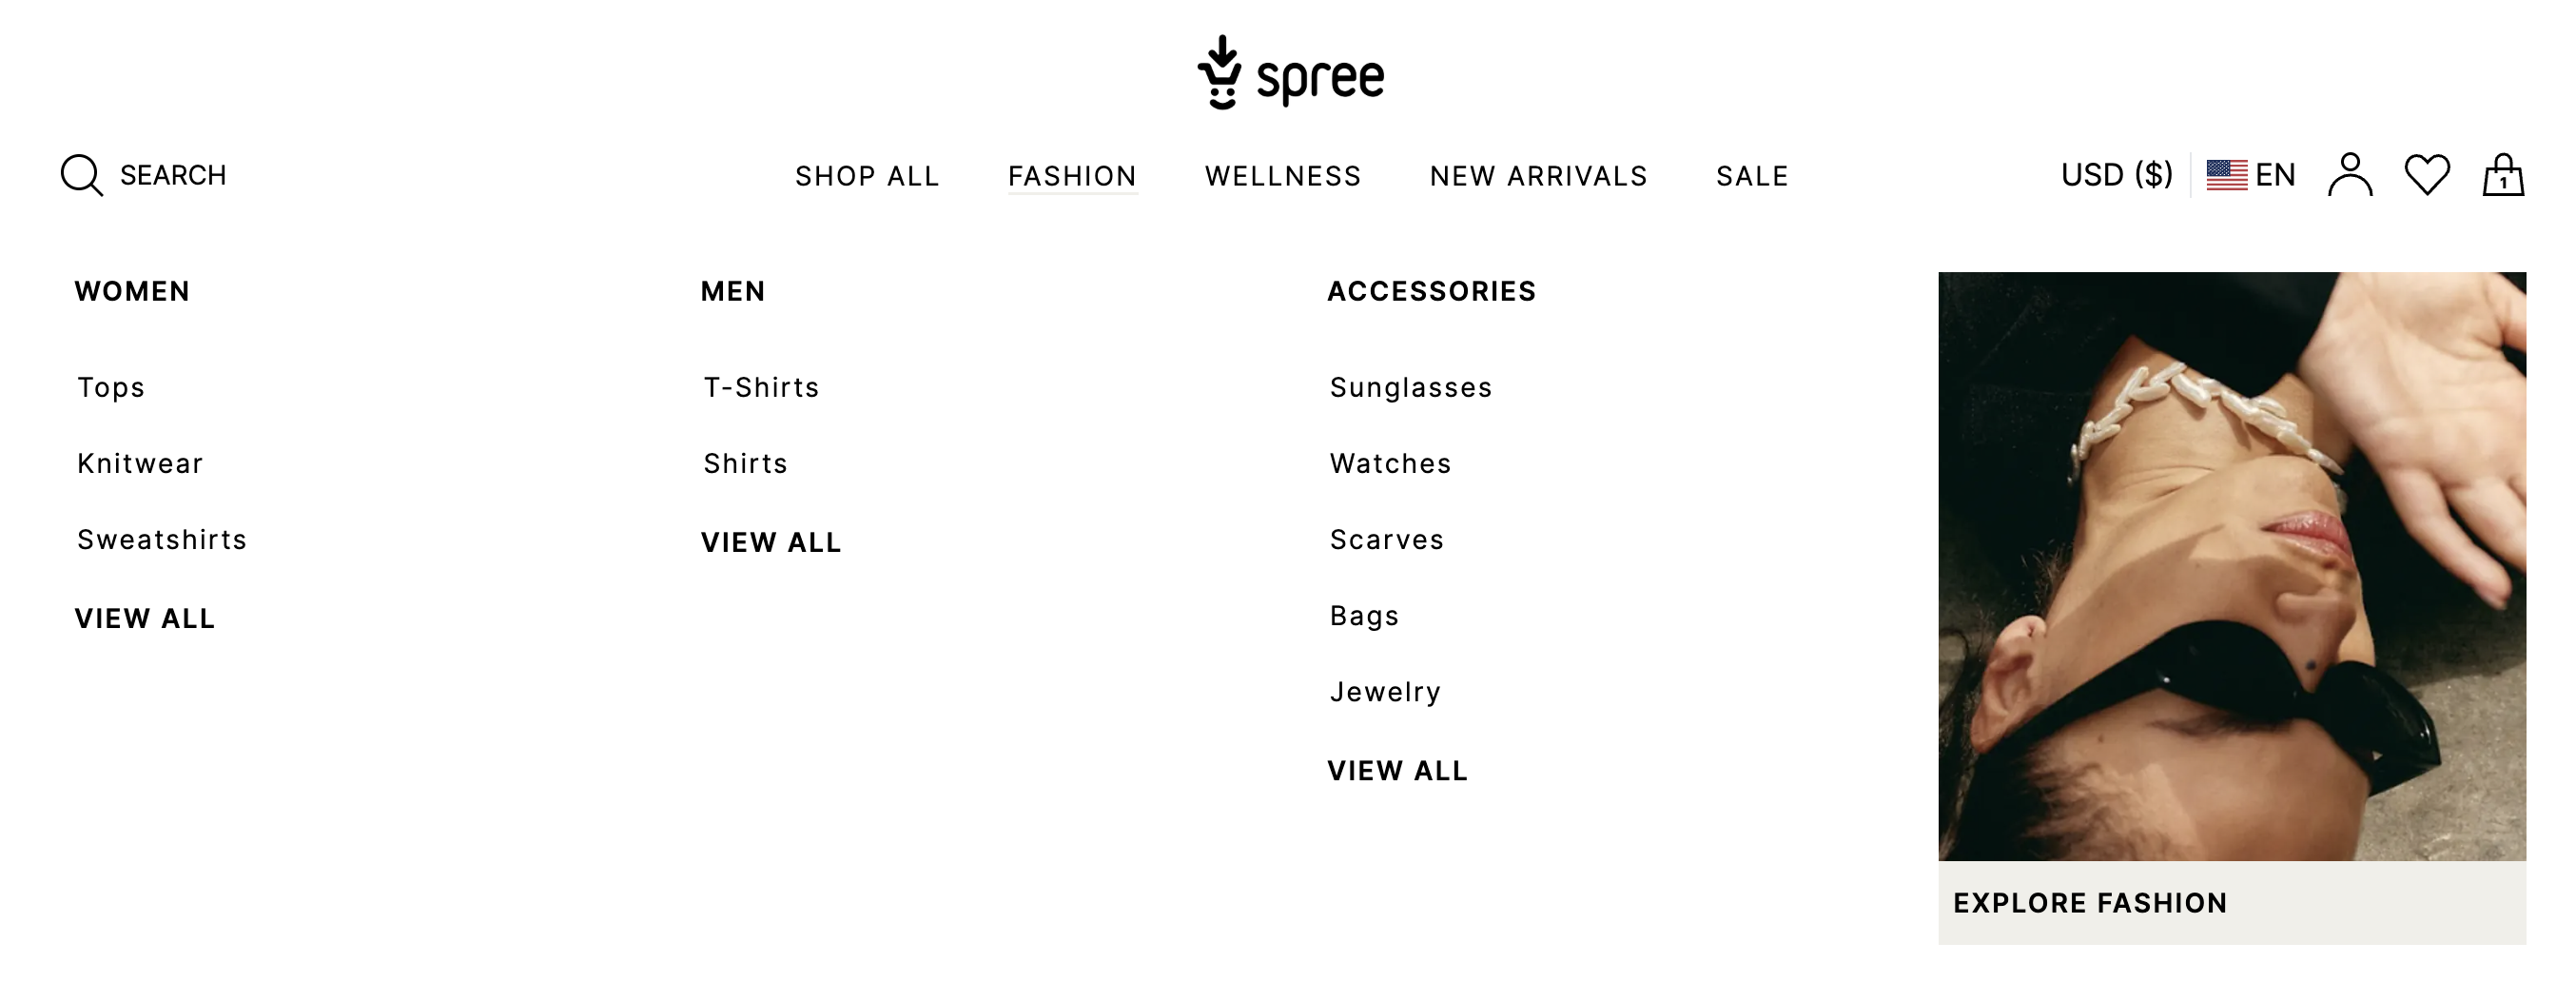The width and height of the screenshot is (2576, 982).
Task: Click the Spree logo
Action: tap(1290, 73)
